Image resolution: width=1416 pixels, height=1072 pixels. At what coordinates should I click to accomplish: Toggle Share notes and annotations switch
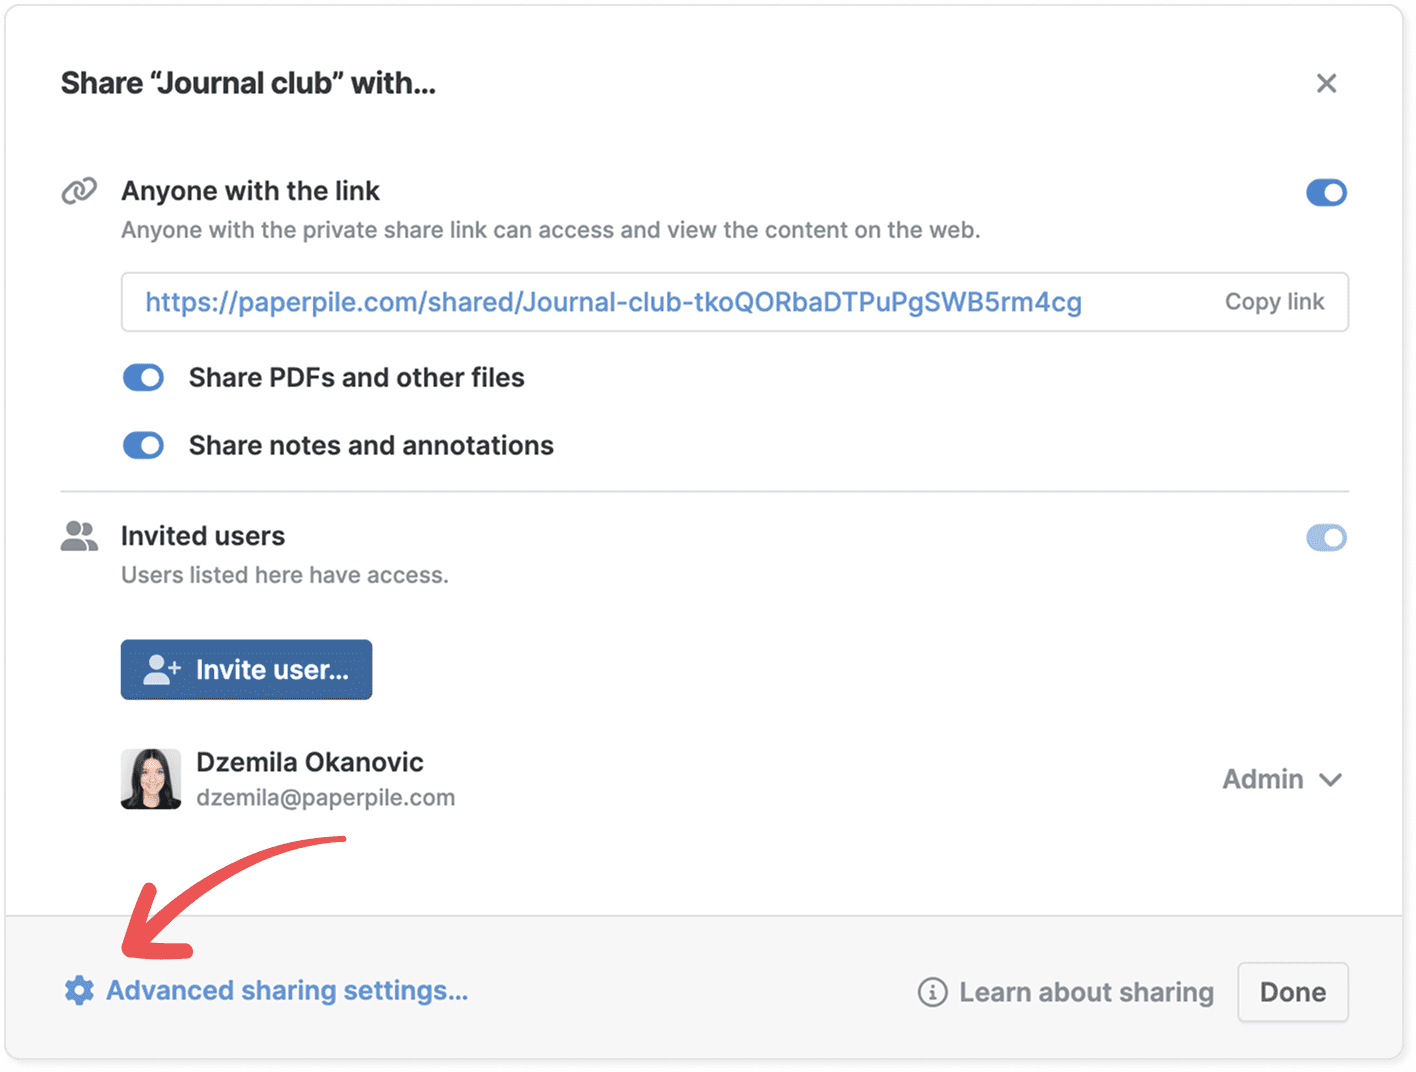143,445
